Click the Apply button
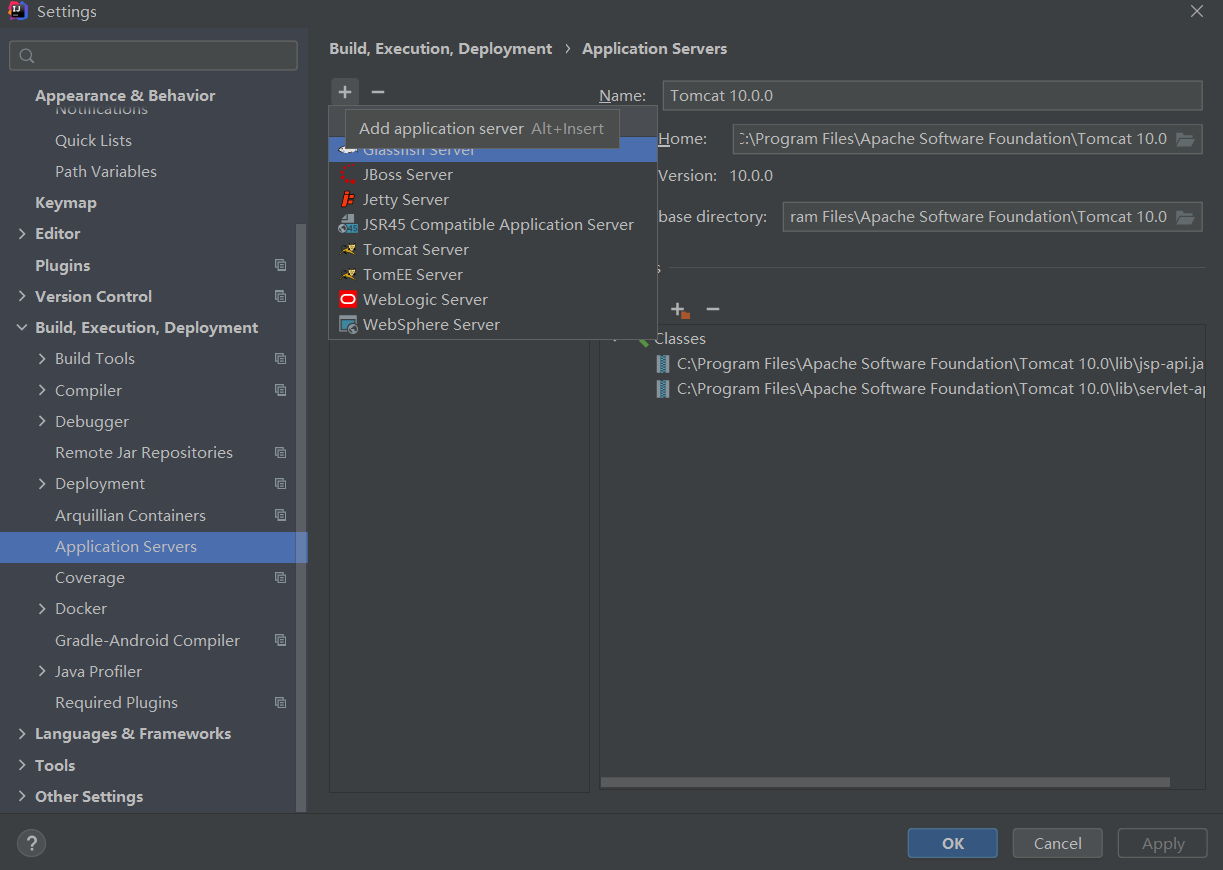Image resolution: width=1223 pixels, height=870 pixels. 1163,843
